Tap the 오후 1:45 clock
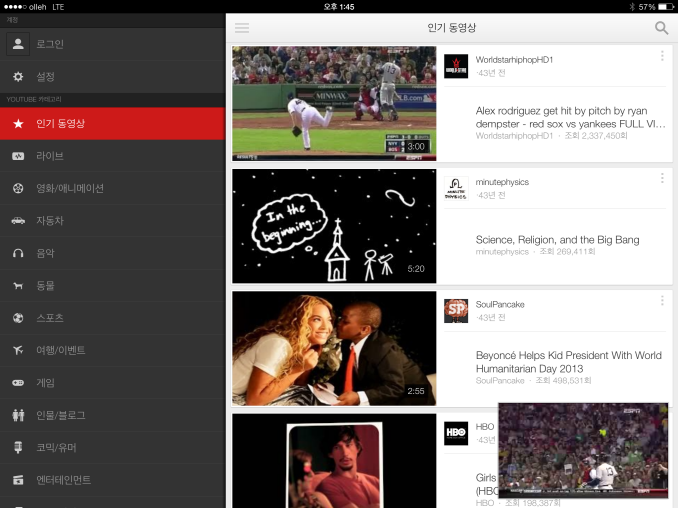 click(339, 7)
